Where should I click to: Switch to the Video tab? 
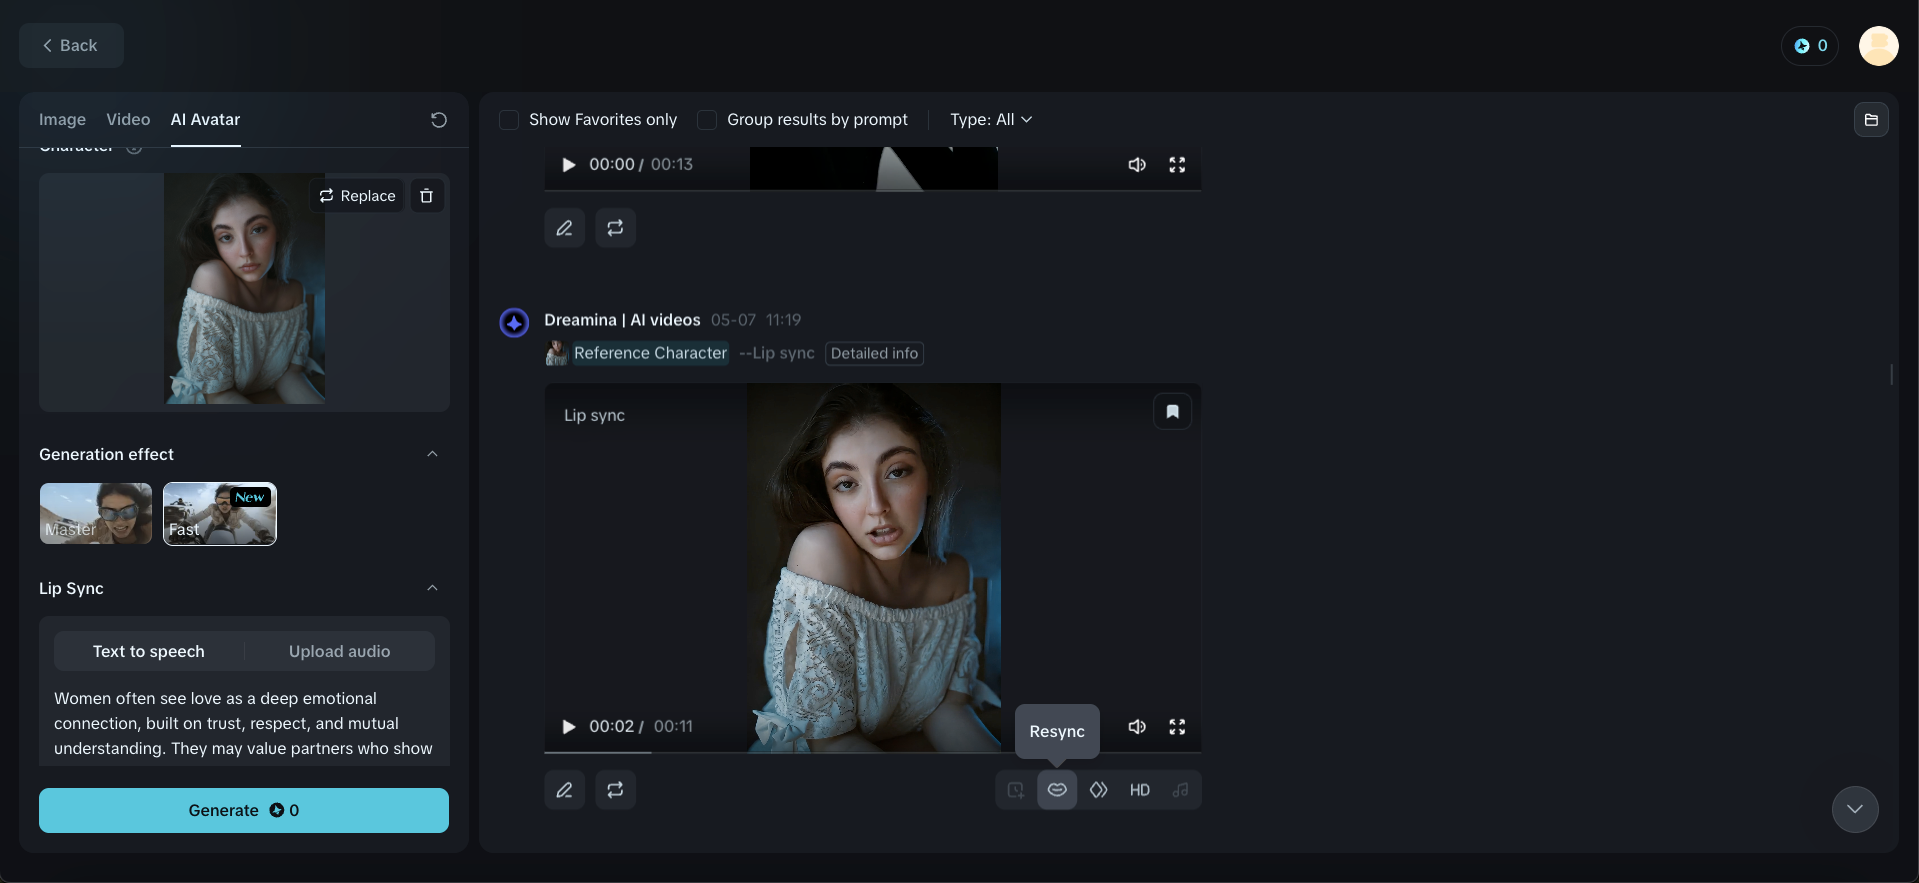tap(128, 120)
